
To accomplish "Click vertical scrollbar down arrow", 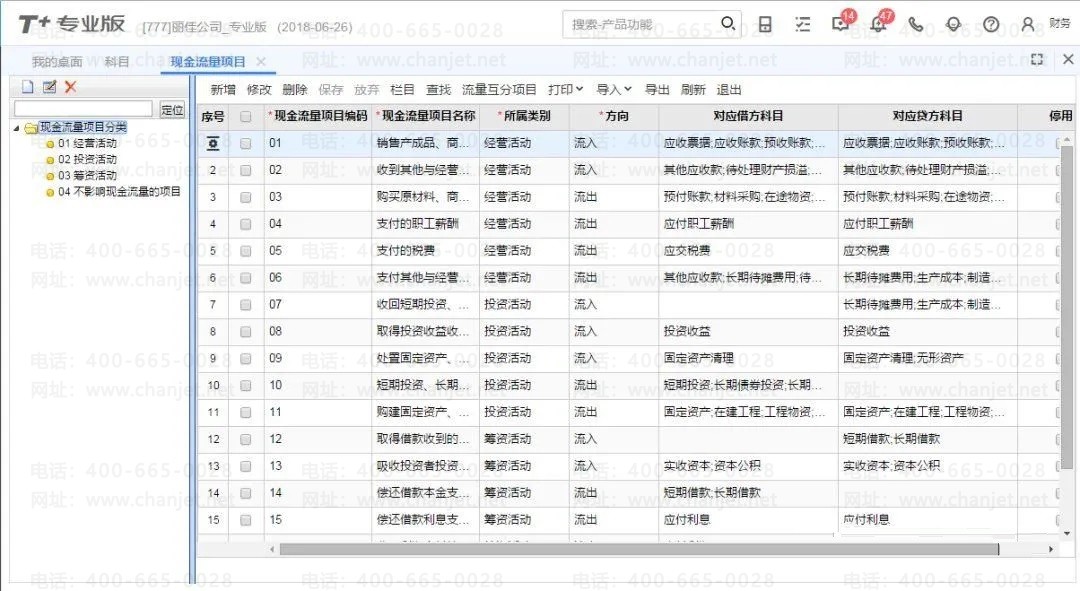I will pyautogui.click(x=1067, y=533).
